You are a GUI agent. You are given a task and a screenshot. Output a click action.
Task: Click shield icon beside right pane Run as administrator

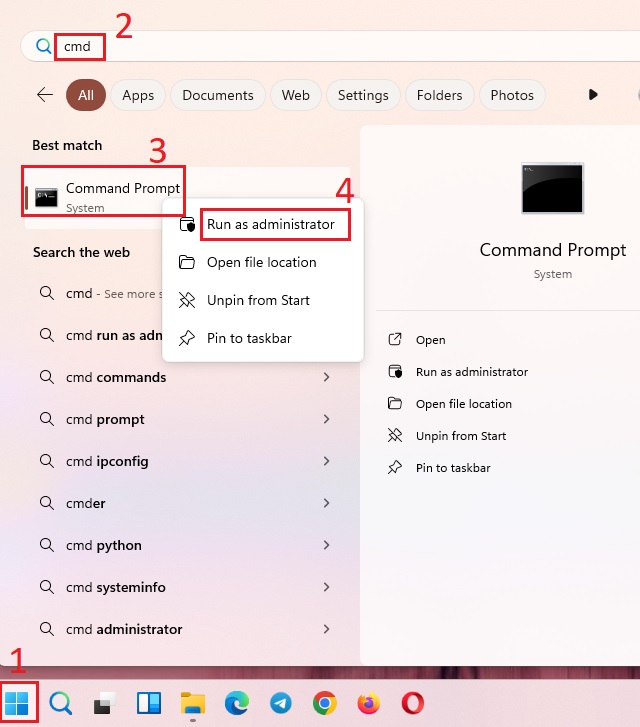click(395, 371)
